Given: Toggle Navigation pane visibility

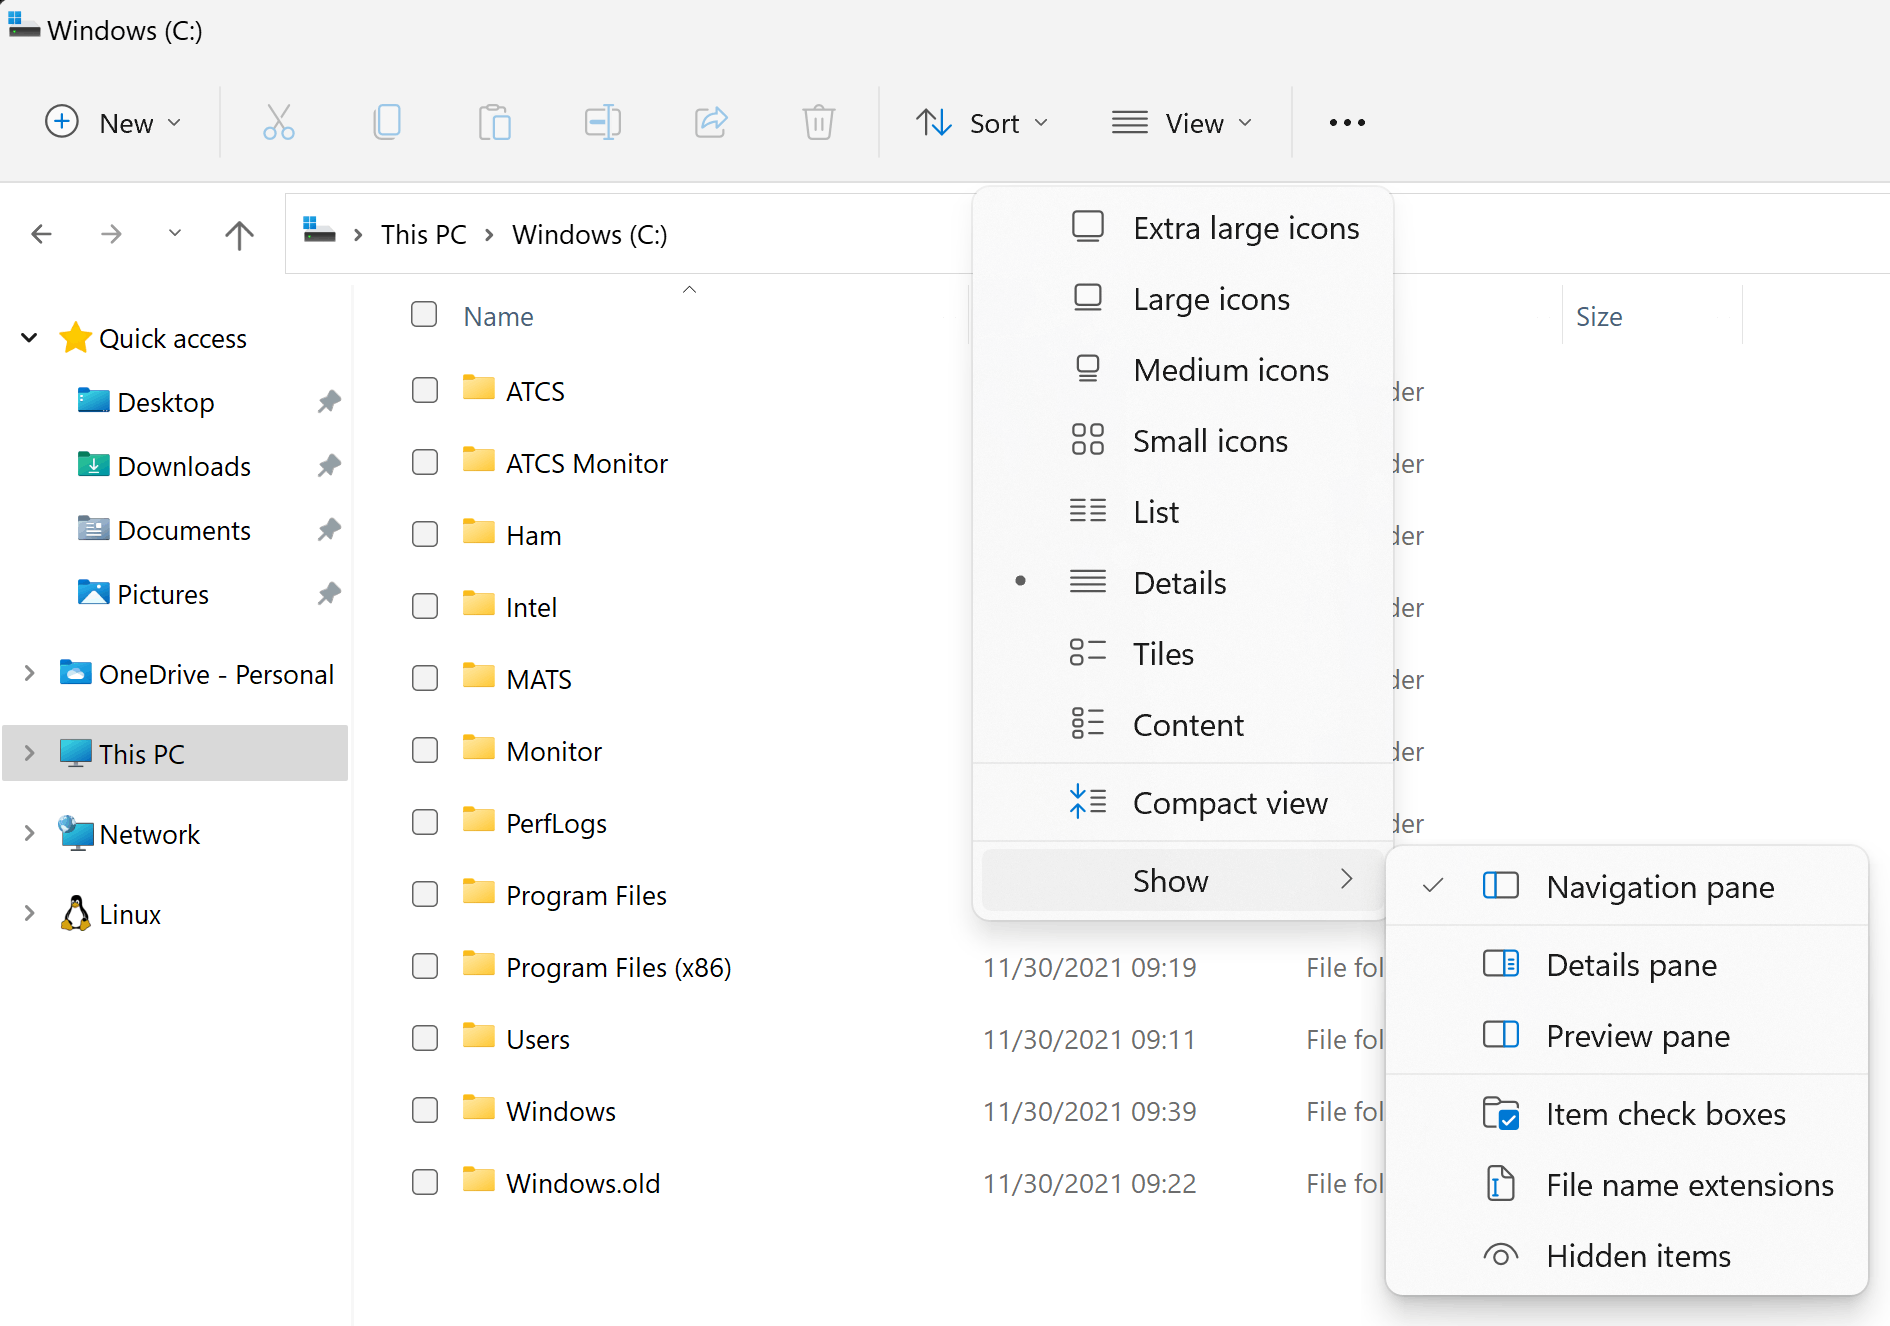Looking at the screenshot, I should [1627, 887].
